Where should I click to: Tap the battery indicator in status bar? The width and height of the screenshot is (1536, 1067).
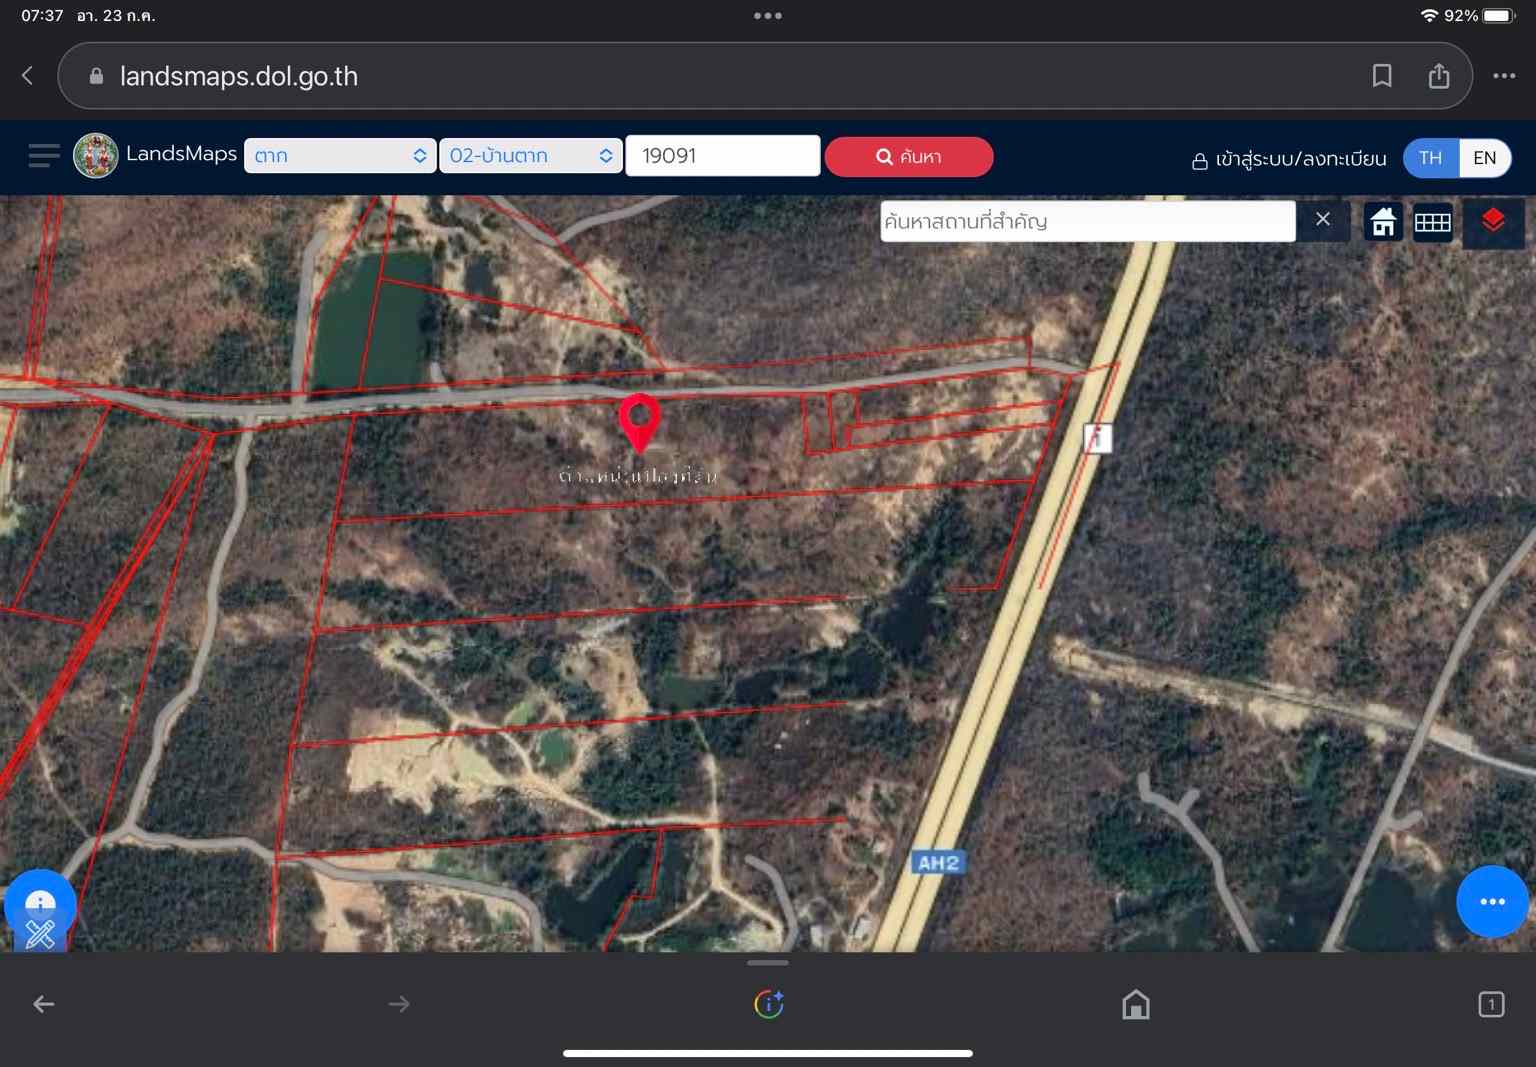1500,16
